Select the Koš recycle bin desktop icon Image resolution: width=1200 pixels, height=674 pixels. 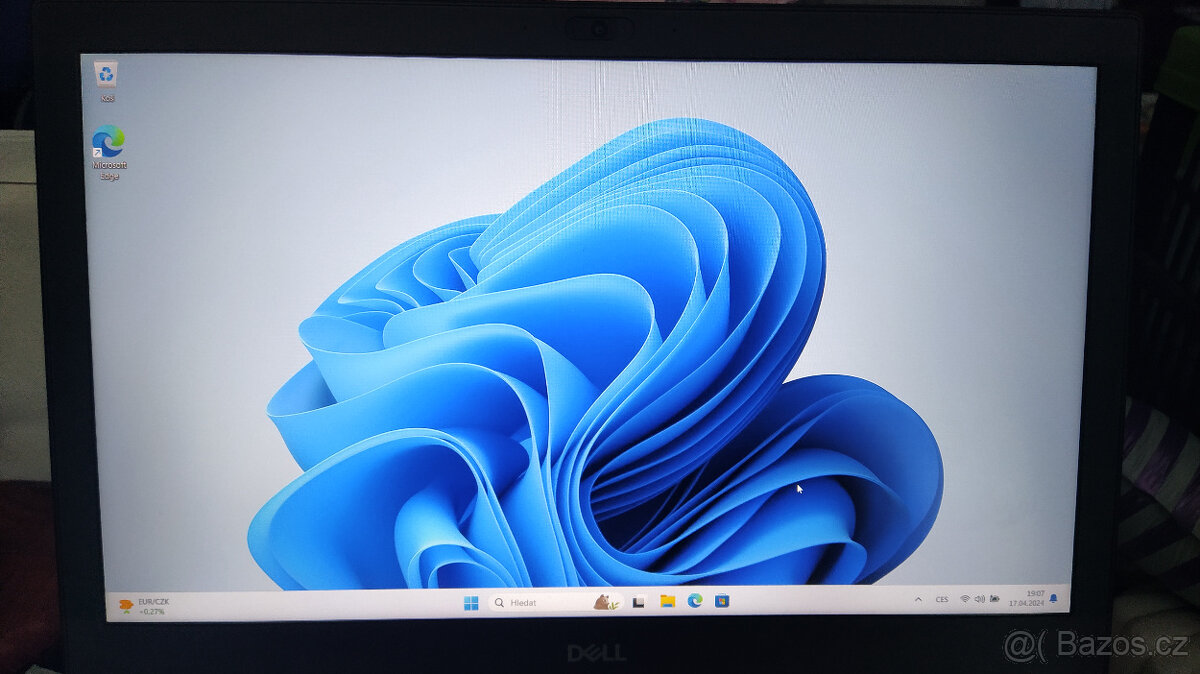pyautogui.click(x=105, y=77)
